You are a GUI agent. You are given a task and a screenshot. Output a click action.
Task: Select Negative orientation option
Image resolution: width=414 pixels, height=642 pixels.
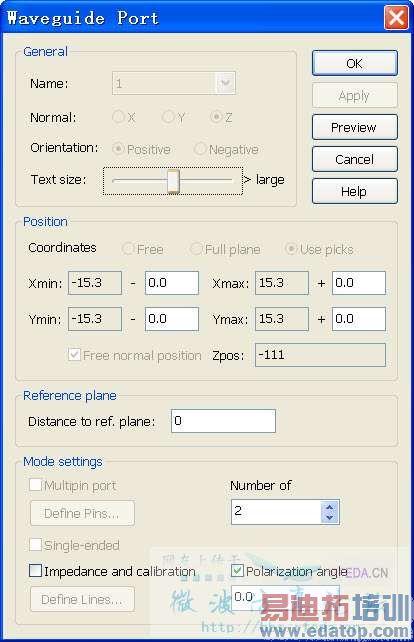point(200,149)
